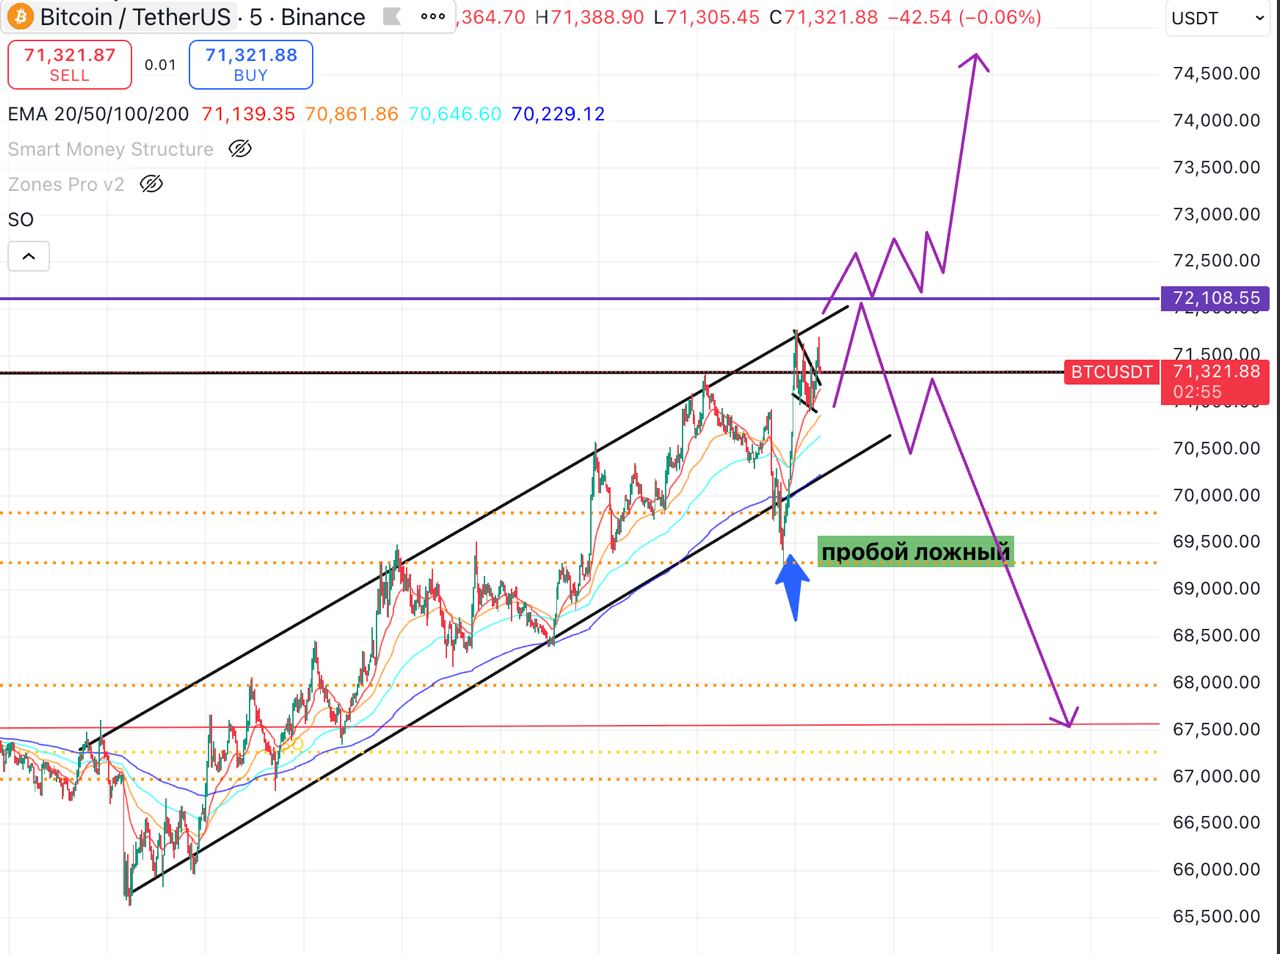The image size is (1280, 954).
Task: Click the orange Bitcoin logo icon
Action: pyautogui.click(x=20, y=17)
